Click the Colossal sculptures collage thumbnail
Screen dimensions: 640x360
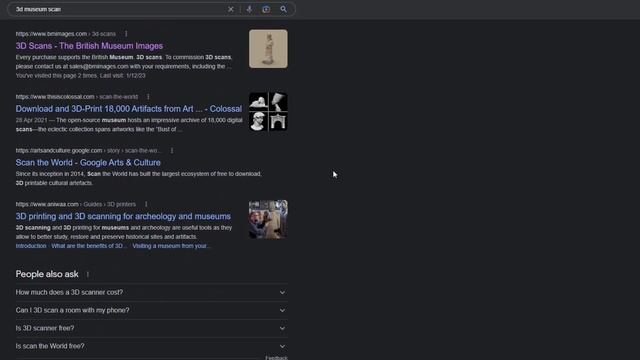click(268, 111)
